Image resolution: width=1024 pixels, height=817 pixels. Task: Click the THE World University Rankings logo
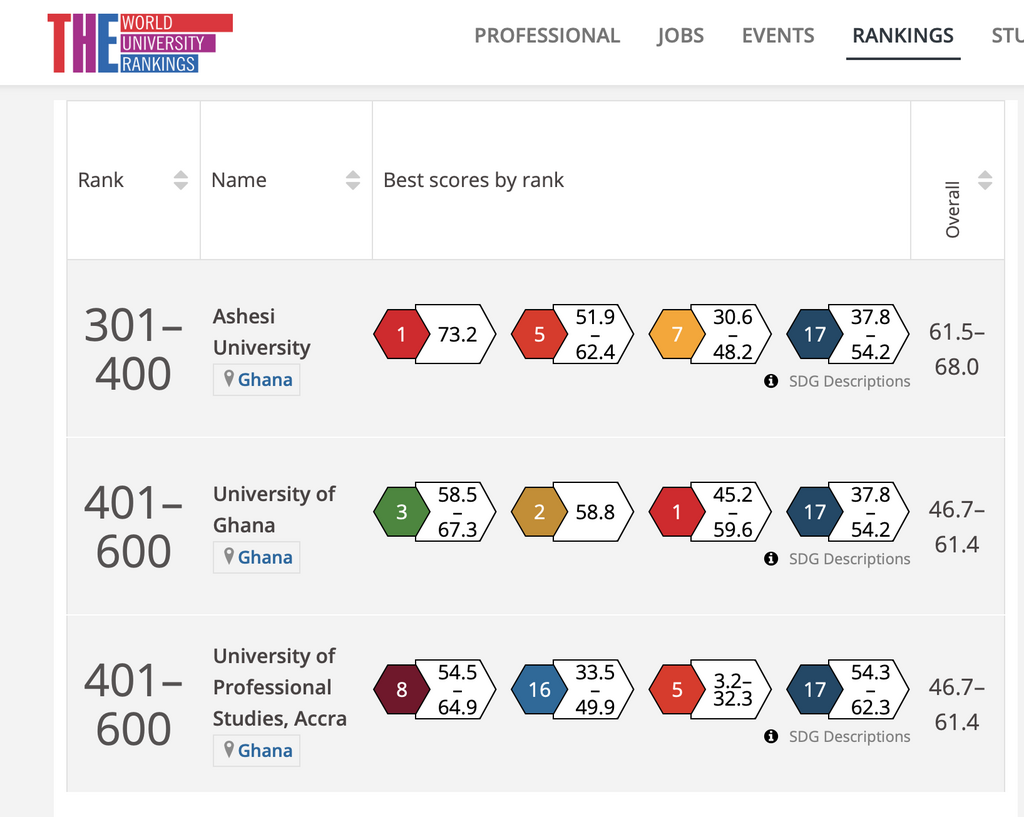(x=140, y=43)
